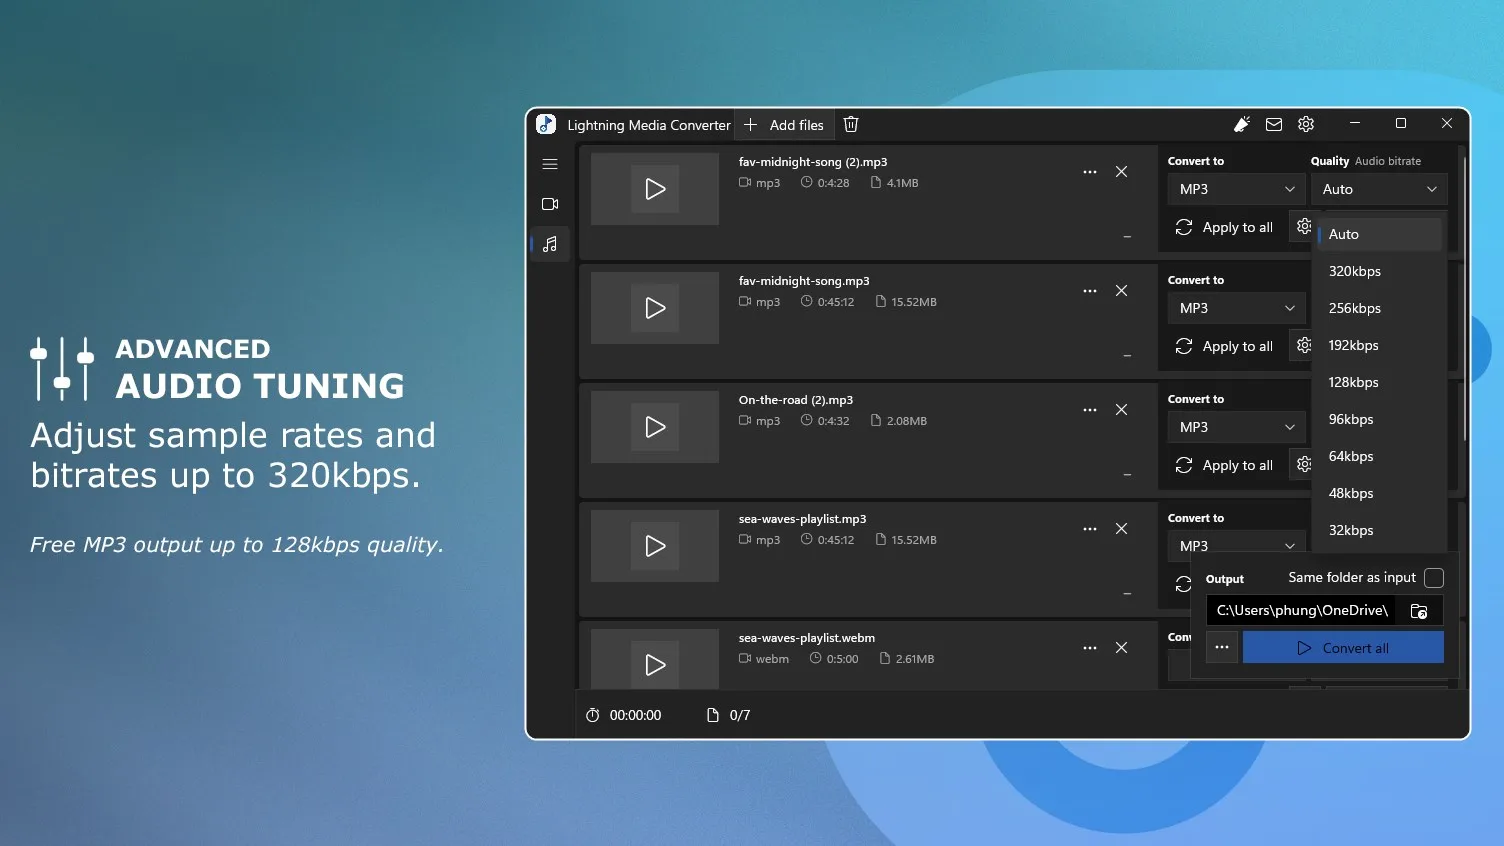
Task: Click output path field C:\Users\phung\OneDrive\
Action: click(x=1301, y=611)
